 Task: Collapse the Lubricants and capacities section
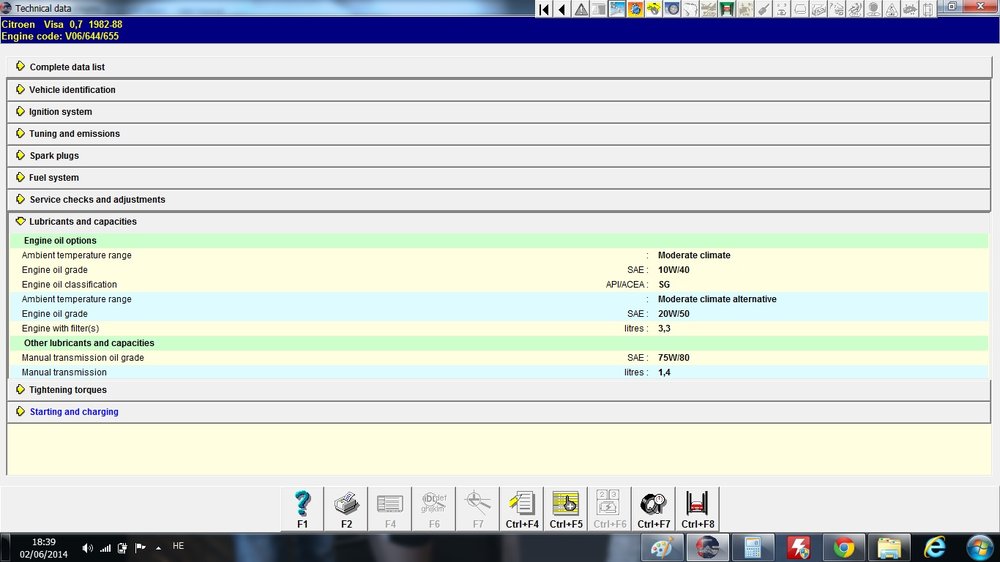point(499,221)
